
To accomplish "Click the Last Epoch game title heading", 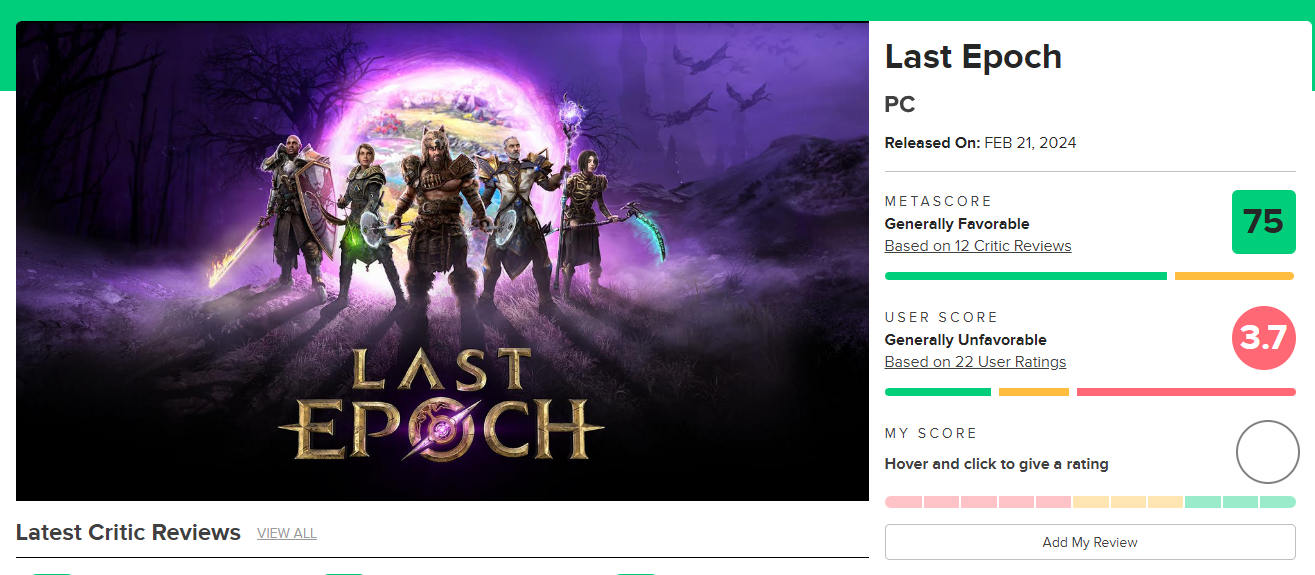I will 973,57.
